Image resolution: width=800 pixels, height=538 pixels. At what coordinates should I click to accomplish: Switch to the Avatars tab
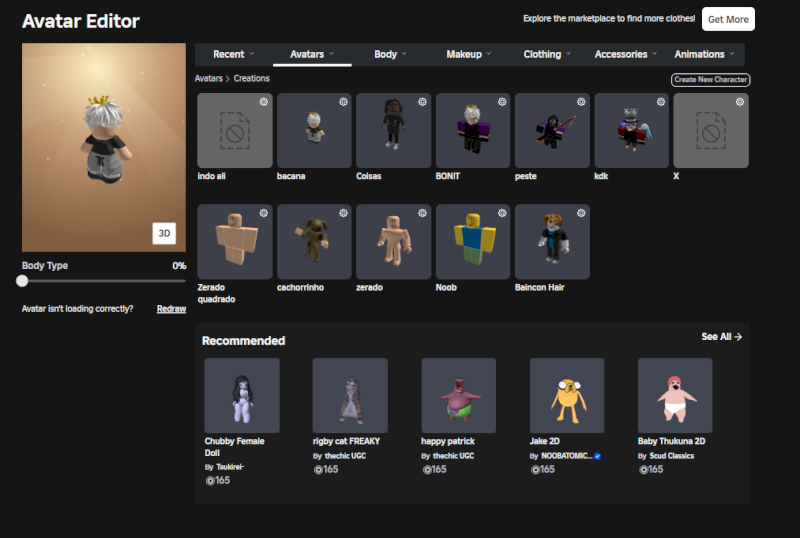pyautogui.click(x=312, y=54)
